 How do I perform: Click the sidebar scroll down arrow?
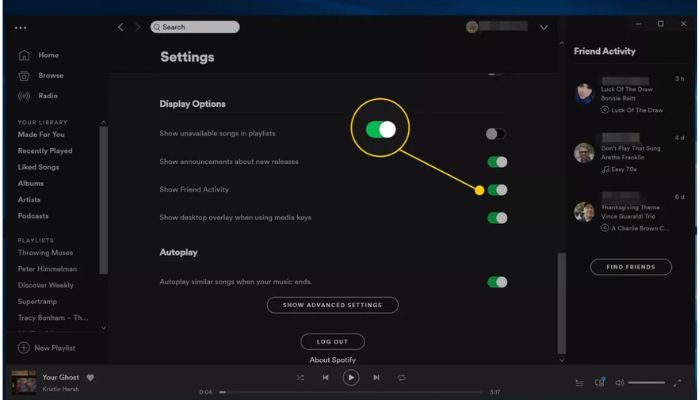click(x=104, y=328)
